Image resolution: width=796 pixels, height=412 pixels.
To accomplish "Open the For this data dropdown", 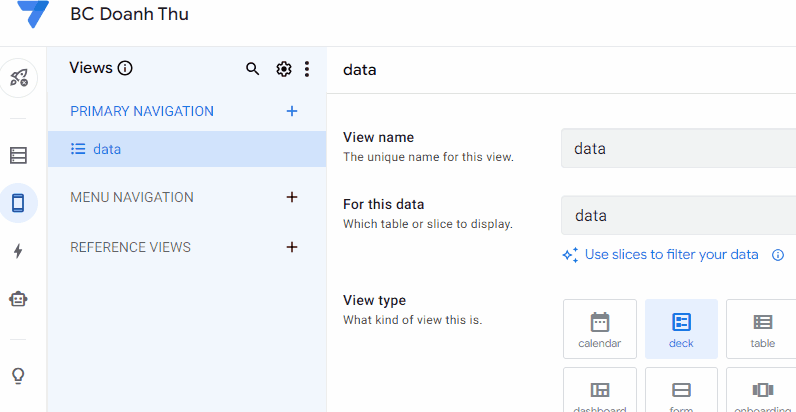I will [x=678, y=216].
